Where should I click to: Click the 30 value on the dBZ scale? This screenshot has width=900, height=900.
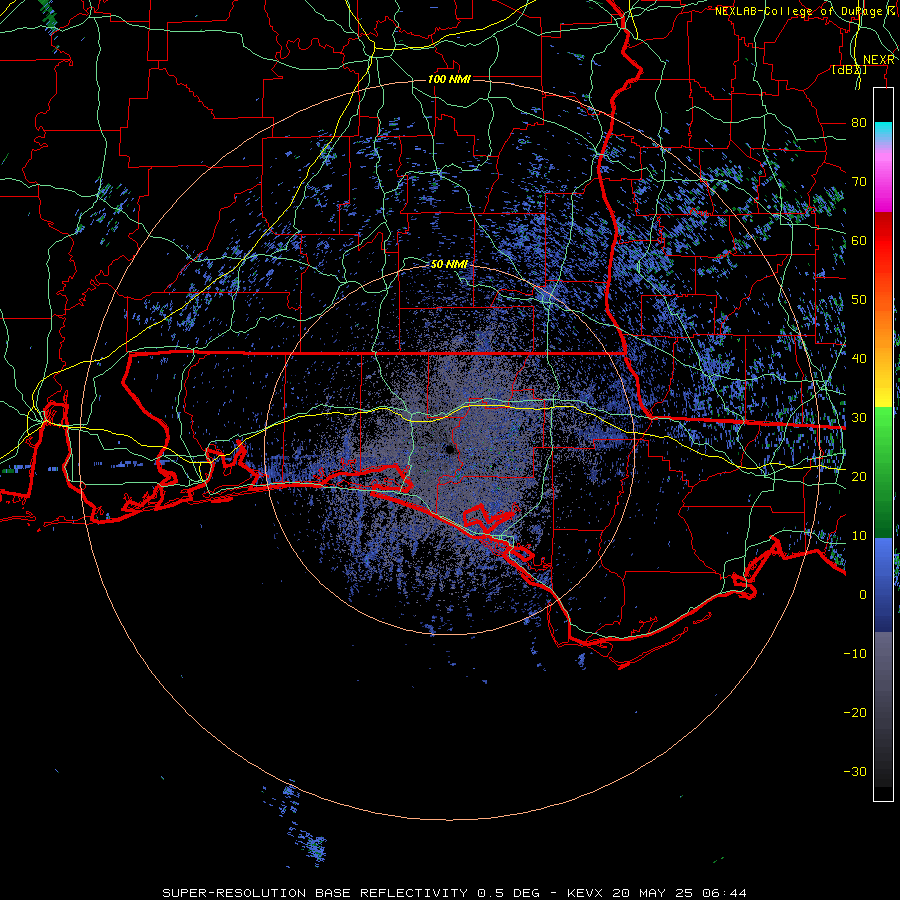pos(859,418)
